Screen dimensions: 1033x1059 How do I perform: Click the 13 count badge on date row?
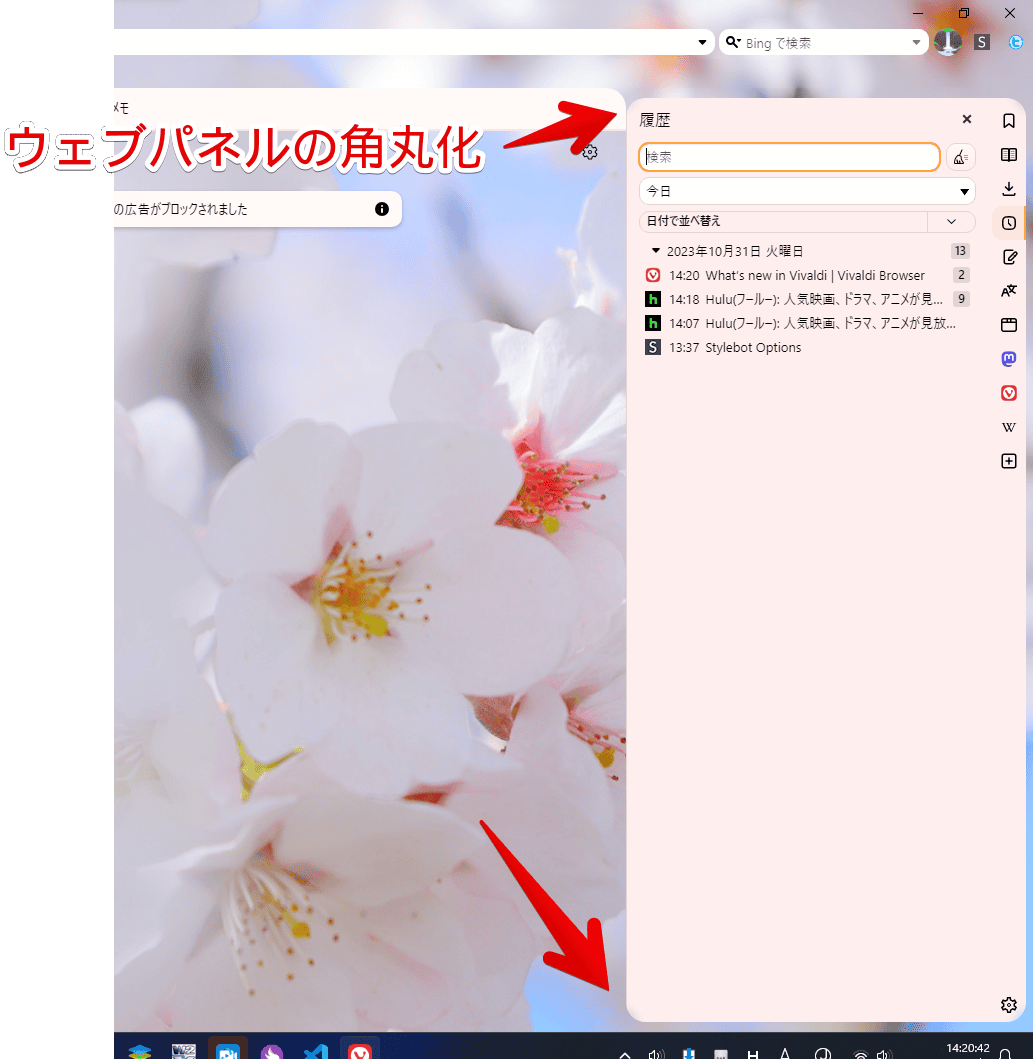pyautogui.click(x=960, y=251)
